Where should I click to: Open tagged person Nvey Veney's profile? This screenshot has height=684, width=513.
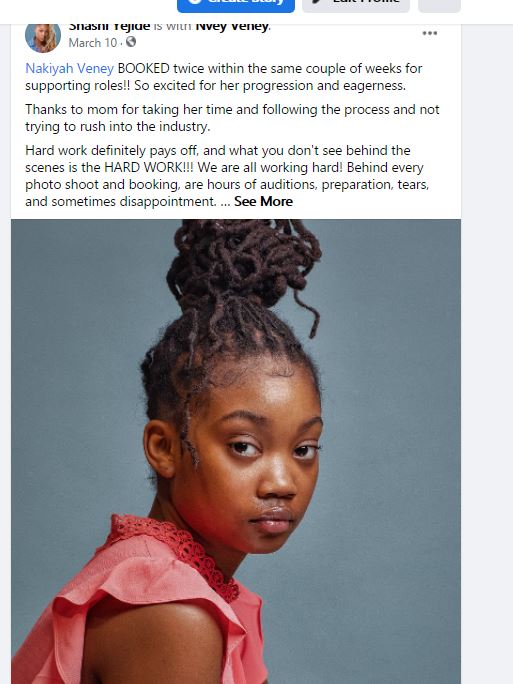pos(232,27)
